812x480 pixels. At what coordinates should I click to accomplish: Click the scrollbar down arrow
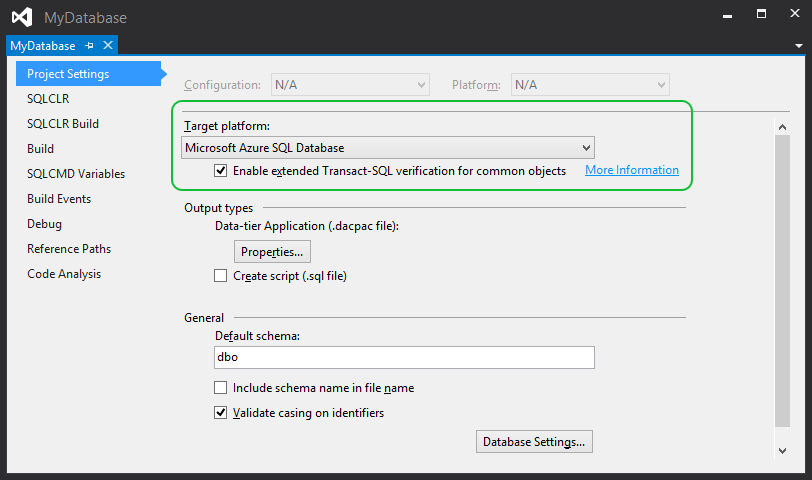[x=782, y=450]
